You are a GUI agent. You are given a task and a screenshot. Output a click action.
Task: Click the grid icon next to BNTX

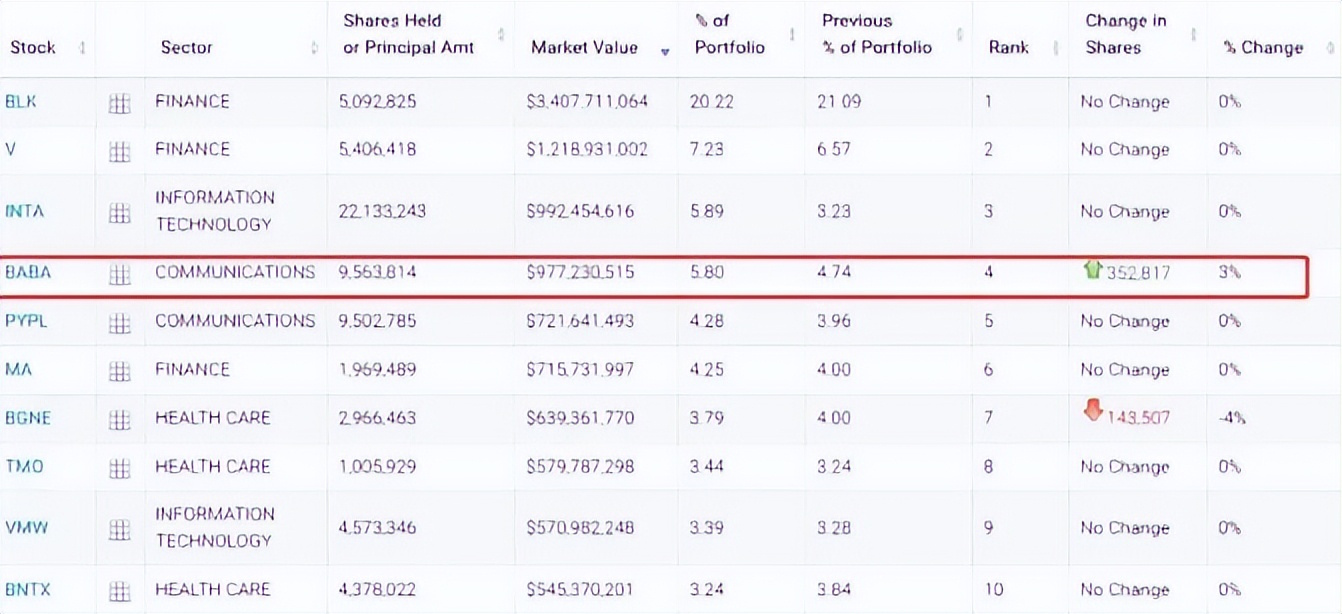point(120,590)
